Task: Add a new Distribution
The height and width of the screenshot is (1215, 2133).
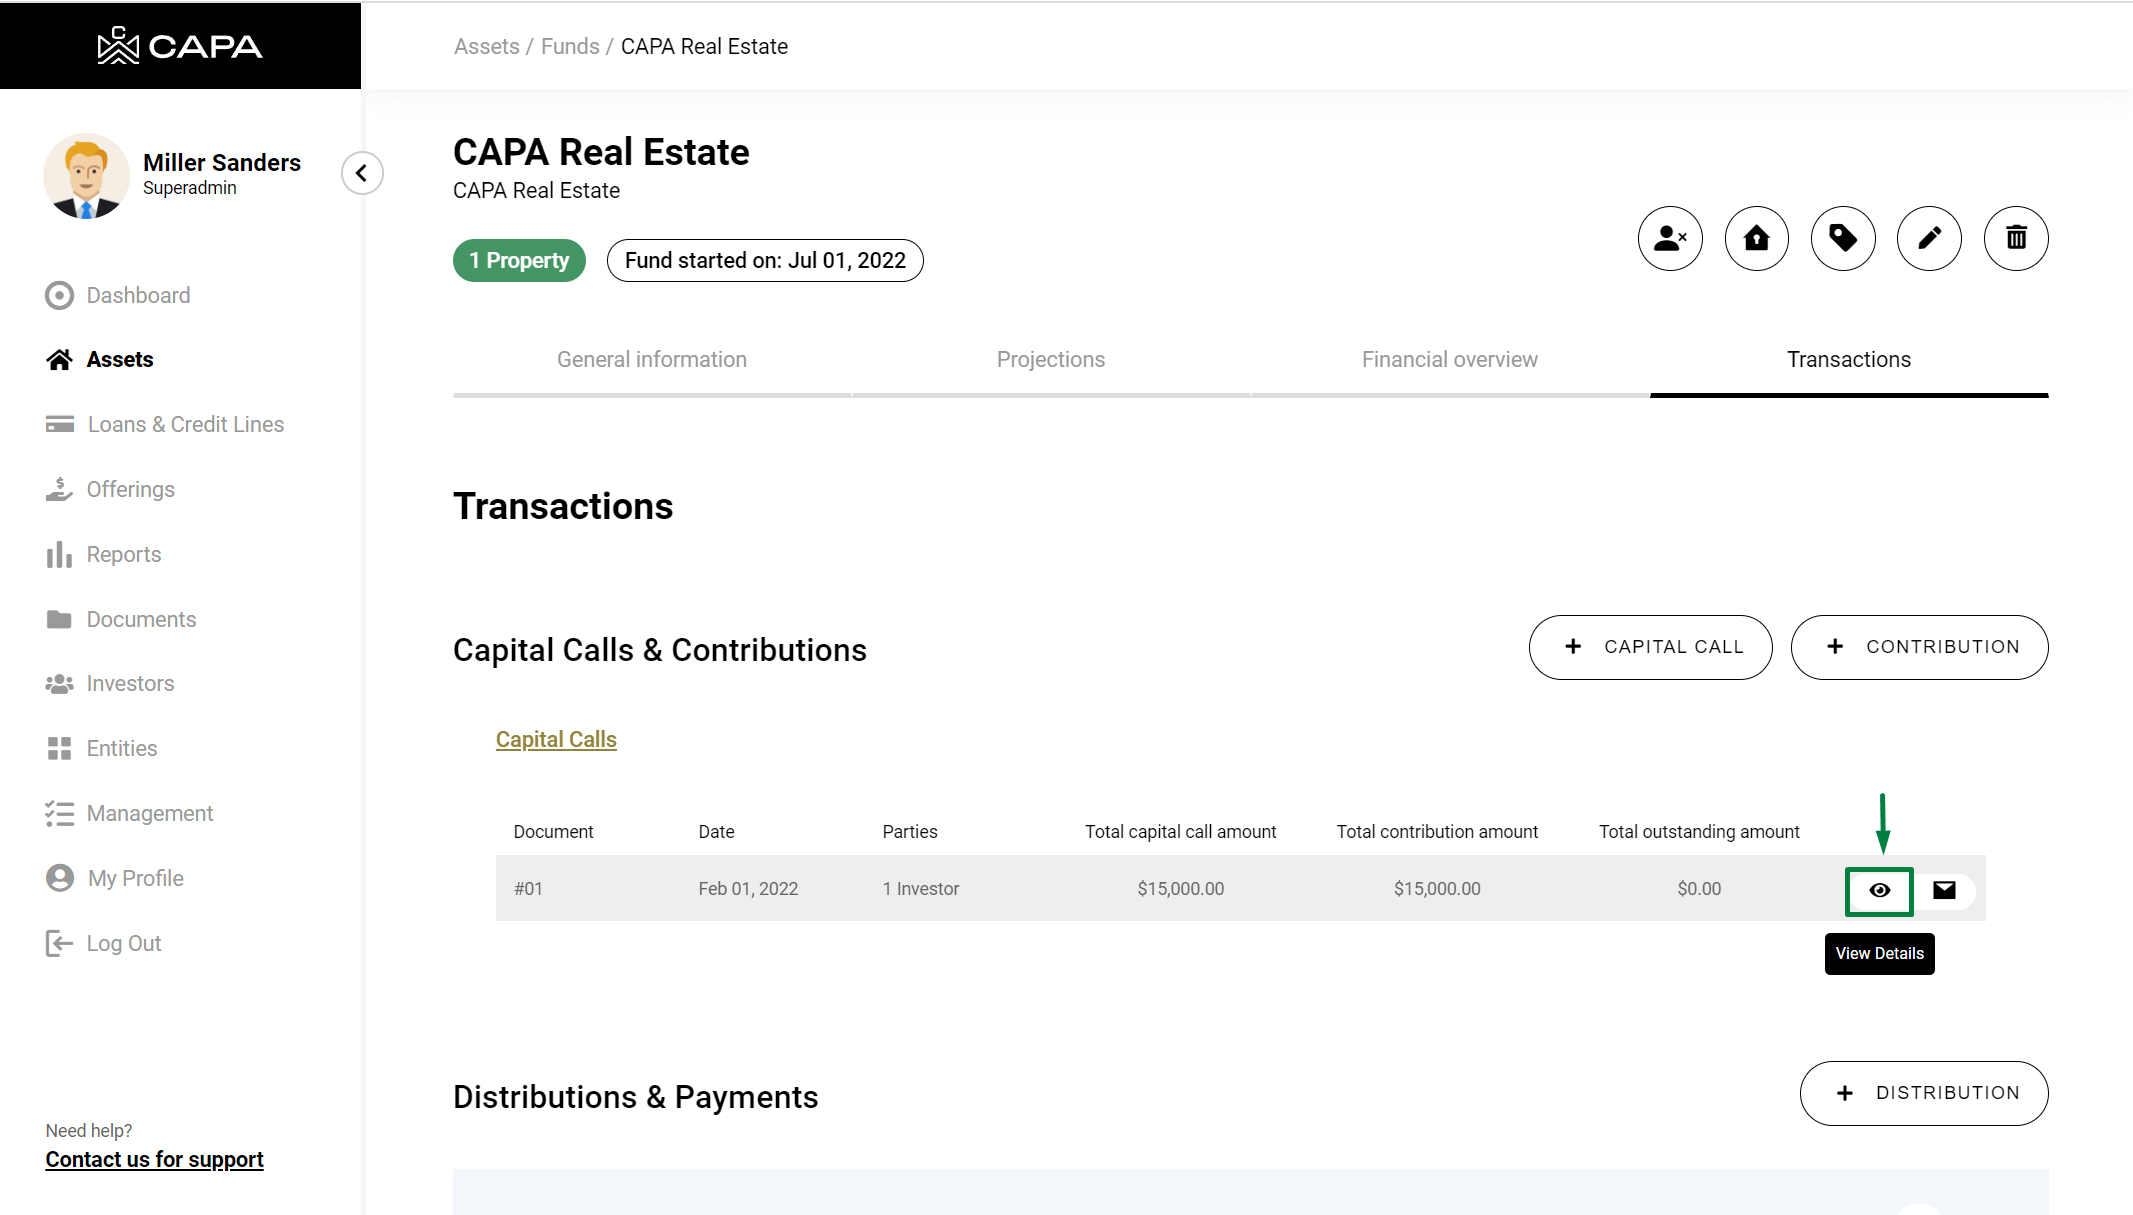Action: (1923, 1093)
